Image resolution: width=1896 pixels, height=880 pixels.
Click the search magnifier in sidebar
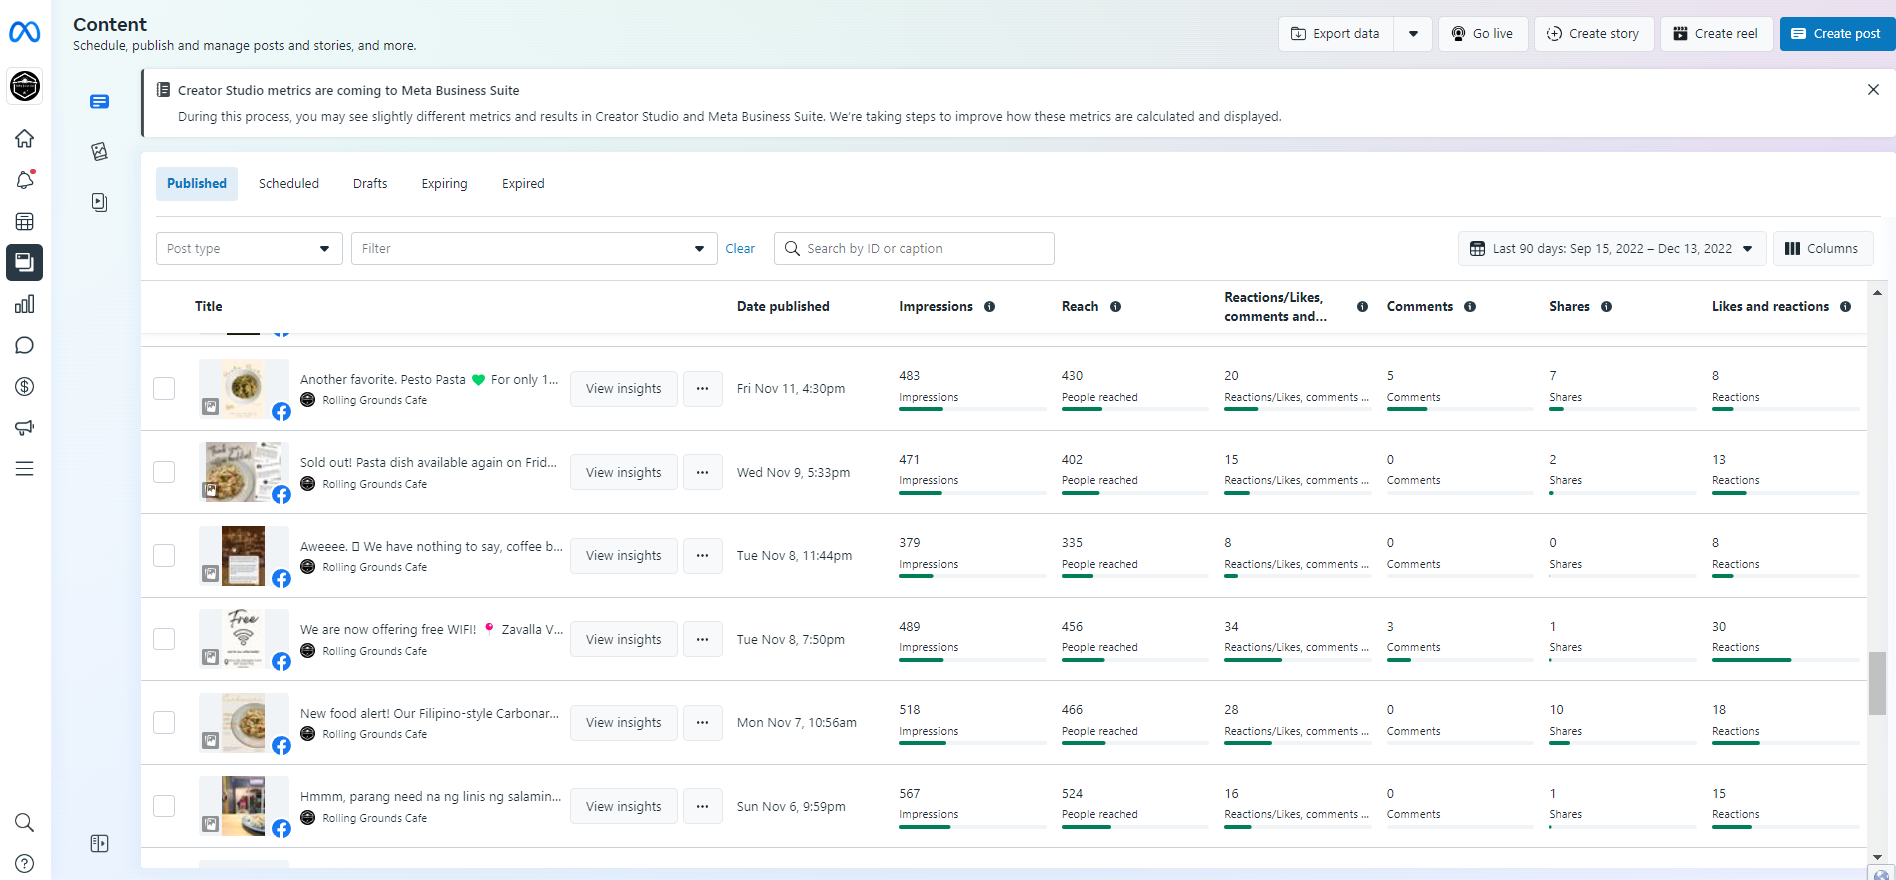coord(25,822)
